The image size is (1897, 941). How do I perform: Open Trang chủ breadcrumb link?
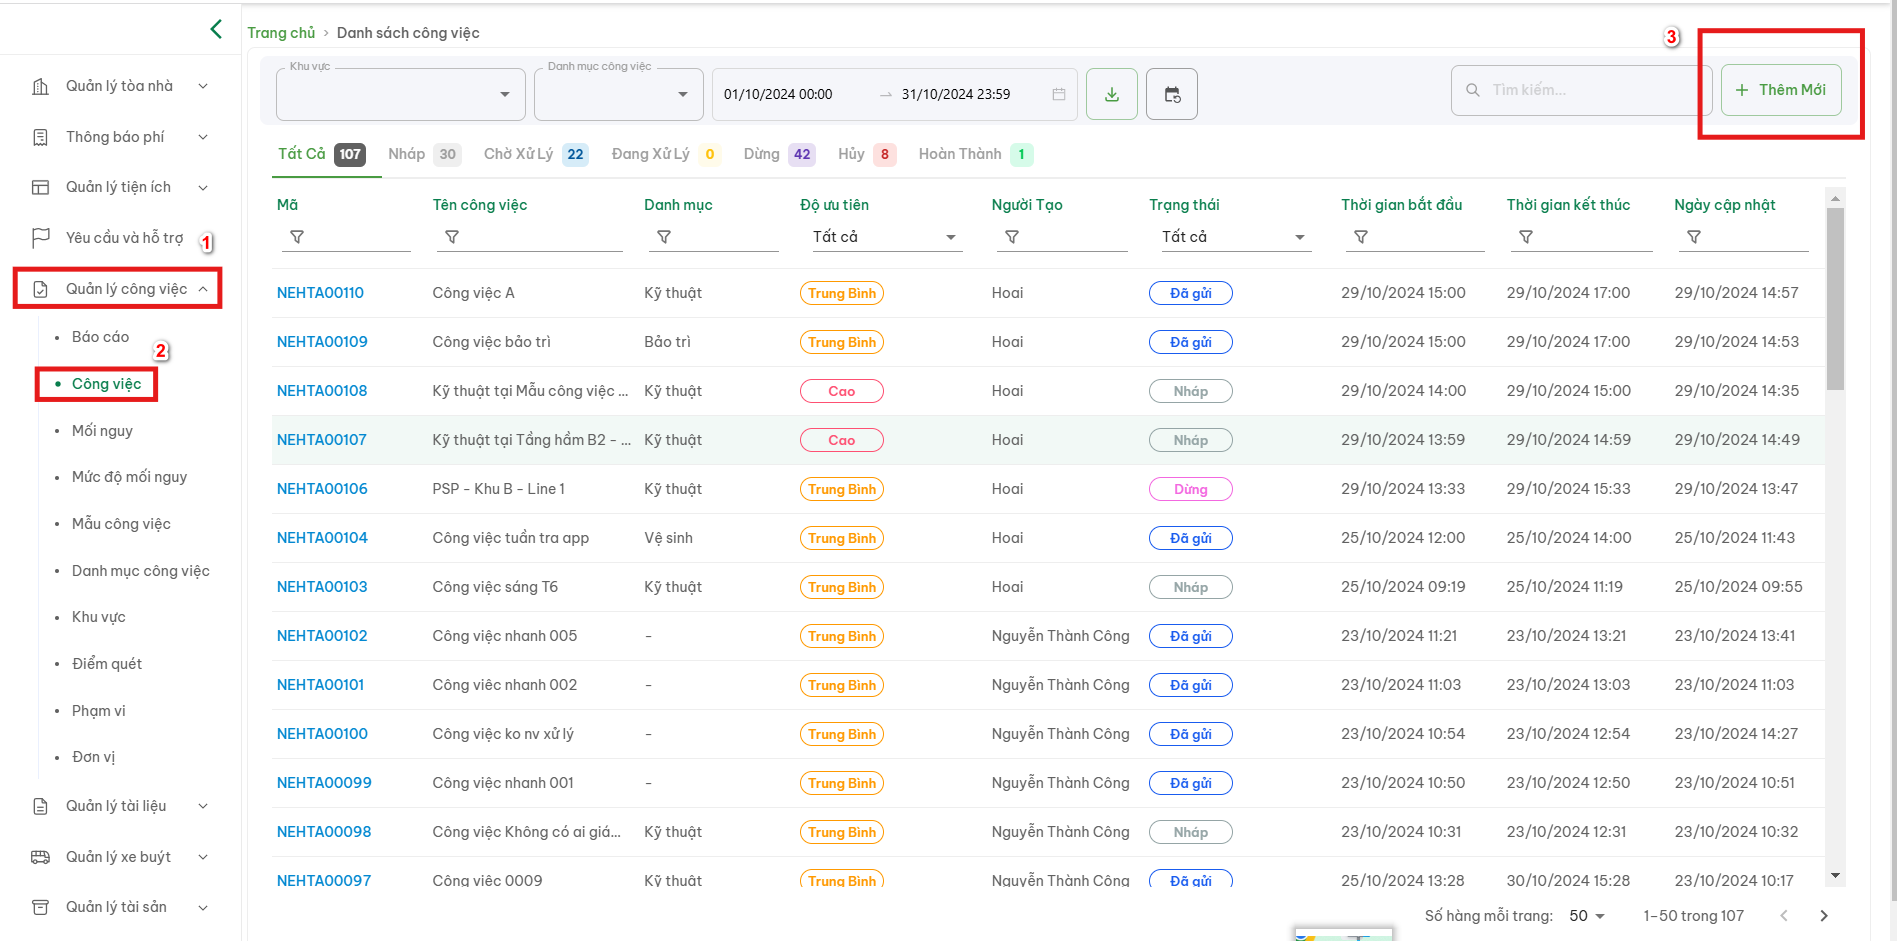(x=281, y=33)
